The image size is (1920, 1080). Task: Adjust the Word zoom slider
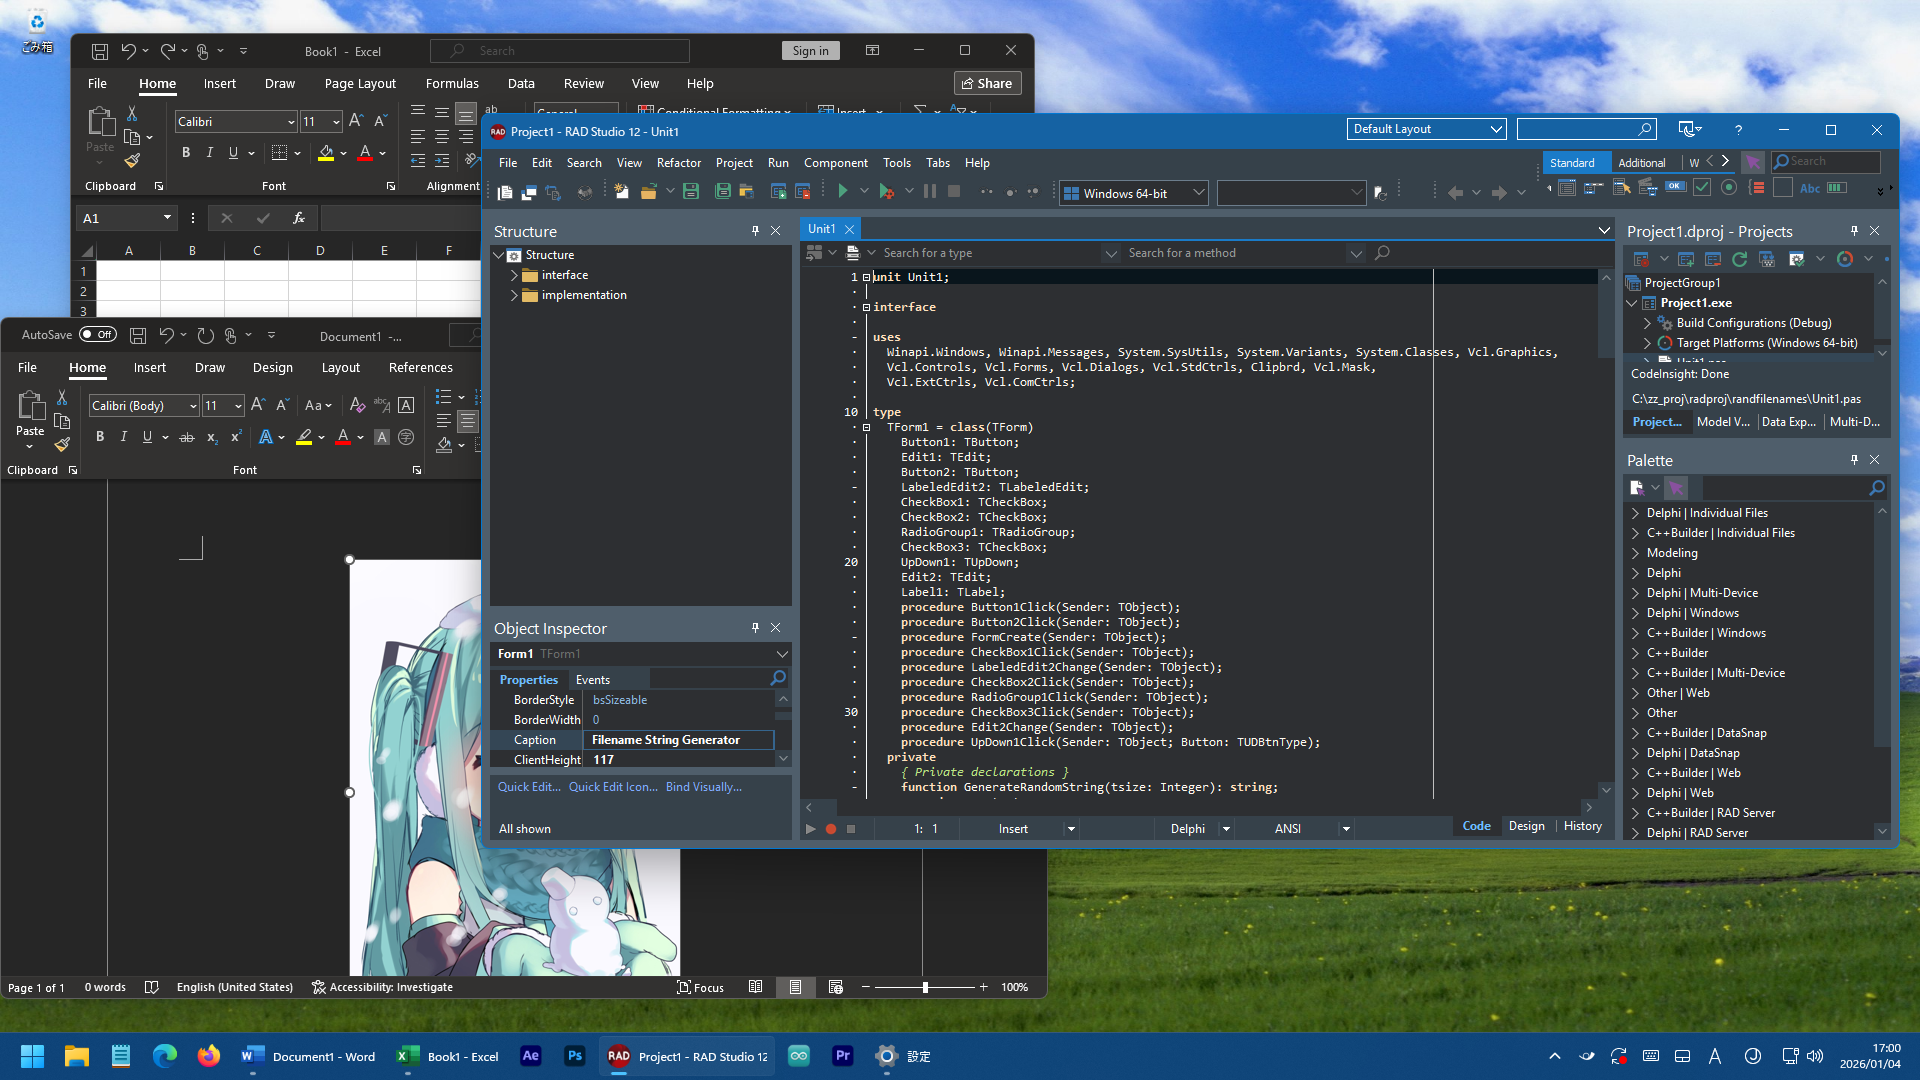pyautogui.click(x=925, y=987)
